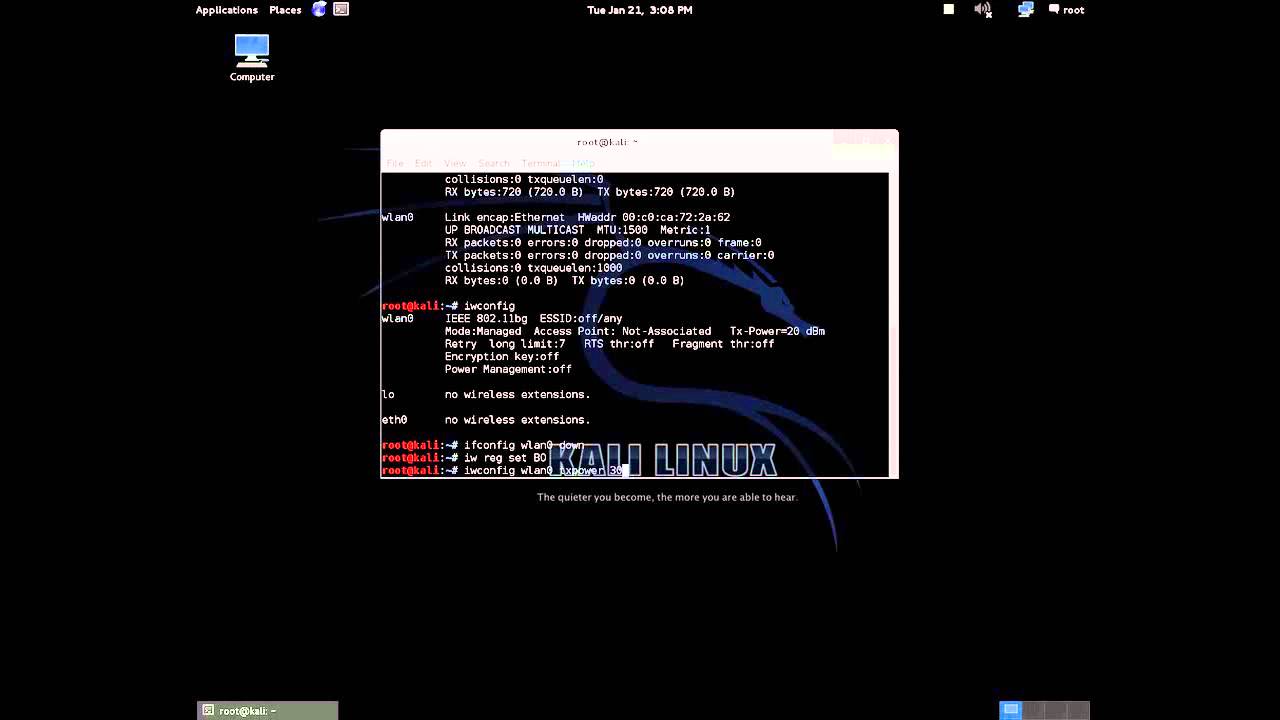Open the terminal View menu
The image size is (1280, 720).
click(x=455, y=163)
